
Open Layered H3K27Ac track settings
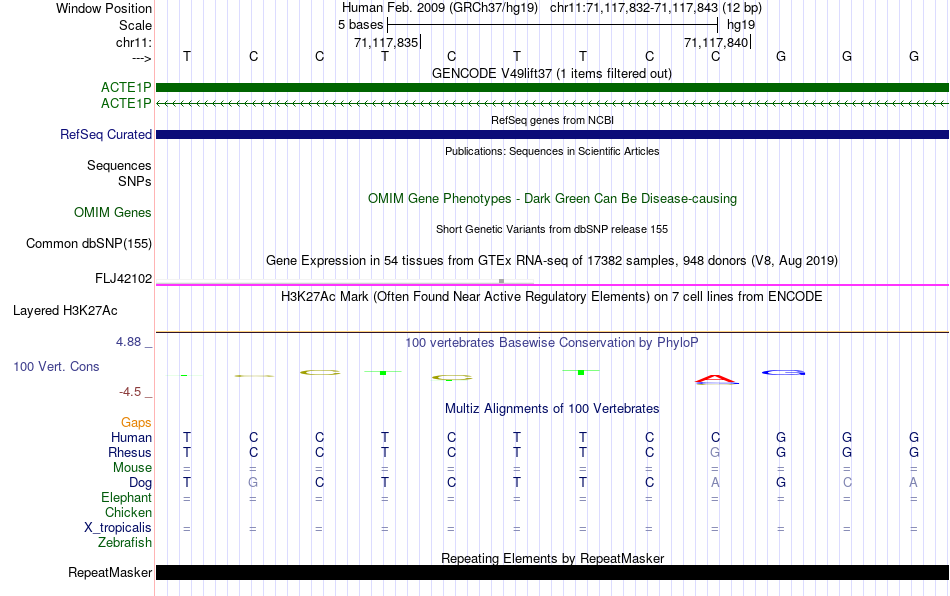(65, 311)
